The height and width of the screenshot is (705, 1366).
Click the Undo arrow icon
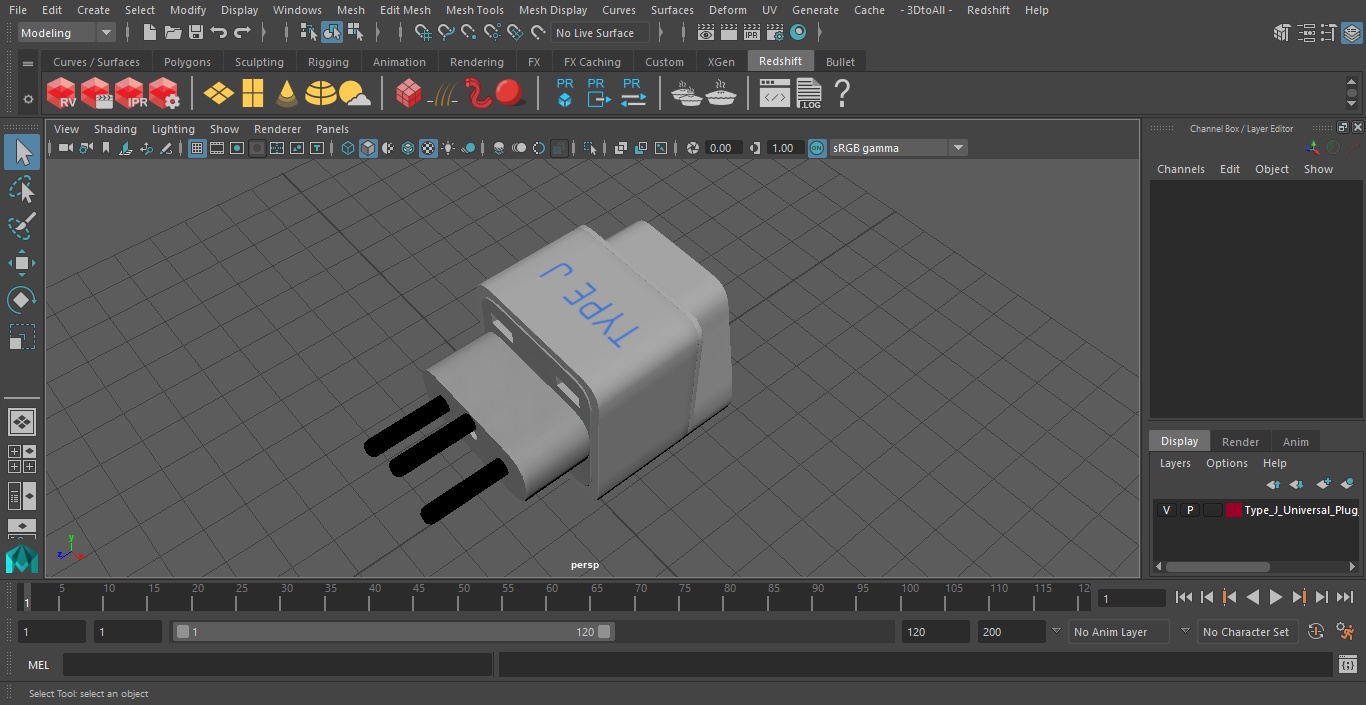pos(219,33)
